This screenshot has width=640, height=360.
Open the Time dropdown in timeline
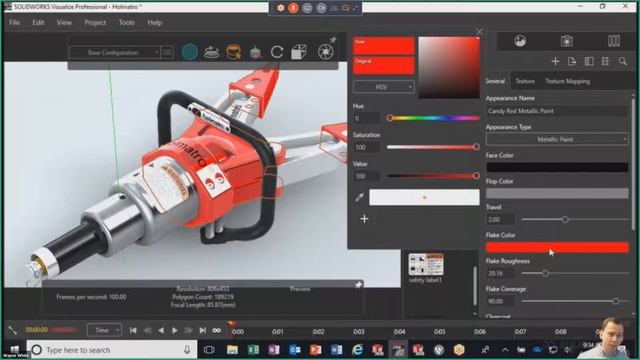pyautogui.click(x=104, y=330)
